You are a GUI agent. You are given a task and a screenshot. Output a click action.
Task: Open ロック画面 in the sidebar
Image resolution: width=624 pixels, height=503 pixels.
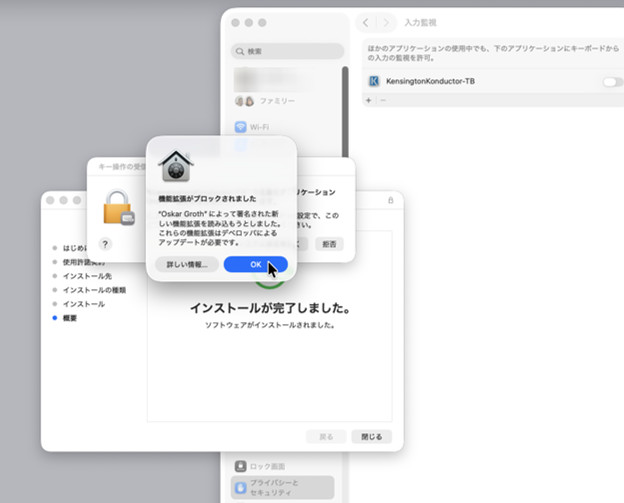click(x=263, y=466)
